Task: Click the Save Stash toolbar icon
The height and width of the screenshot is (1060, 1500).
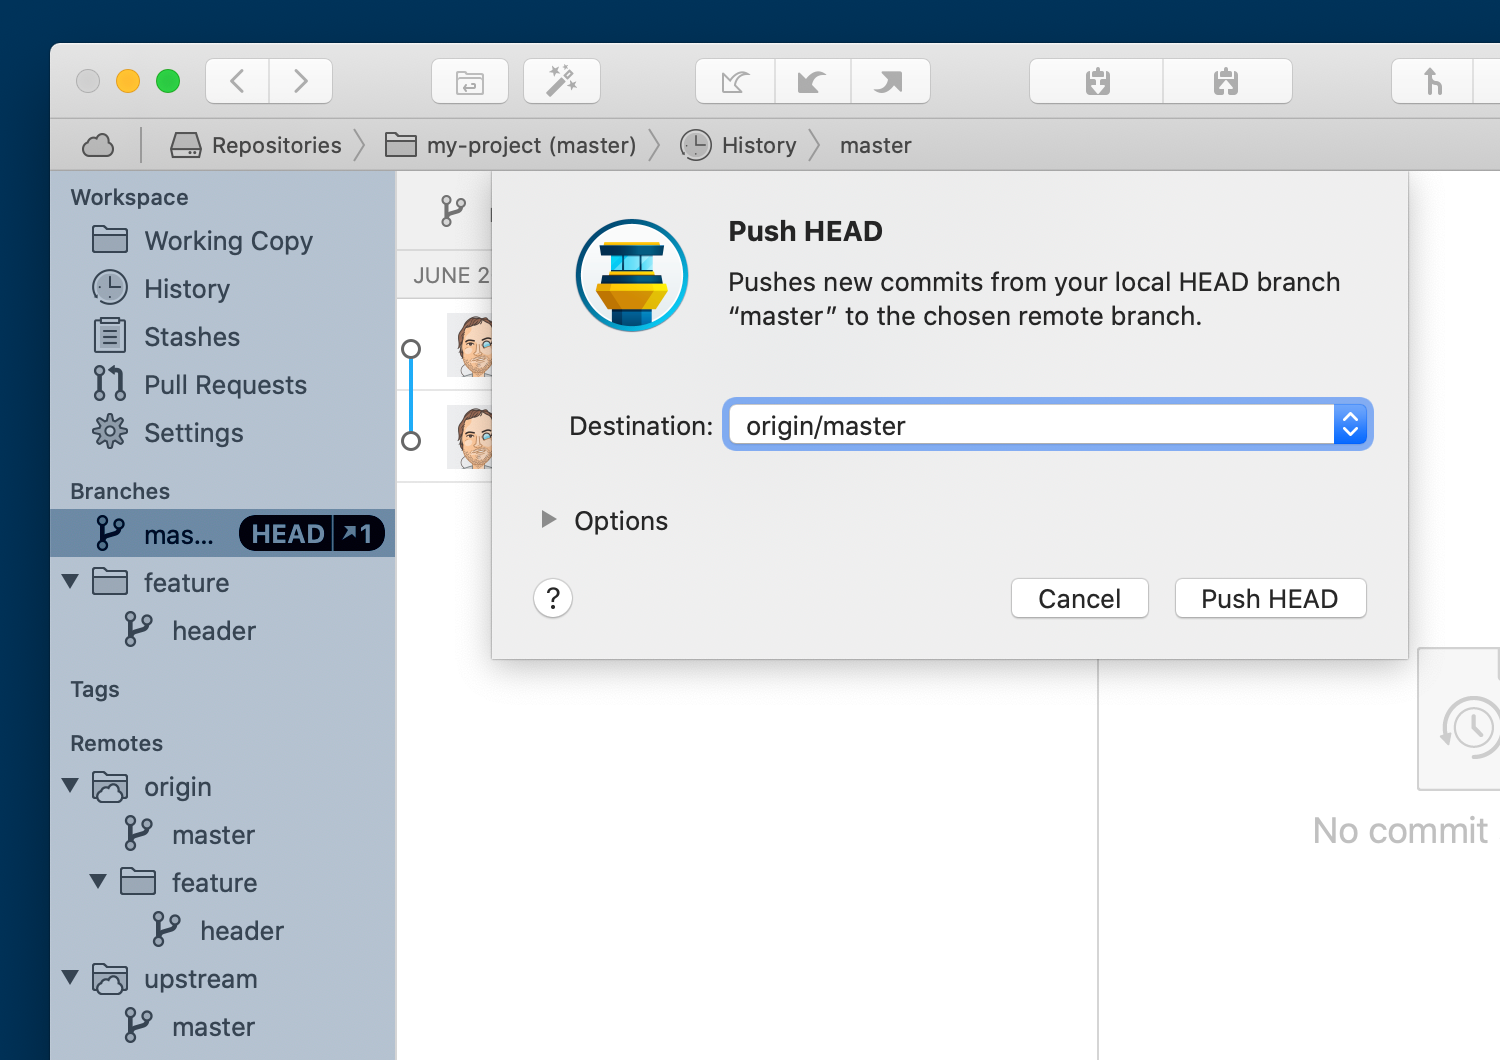Action: [x=1095, y=81]
